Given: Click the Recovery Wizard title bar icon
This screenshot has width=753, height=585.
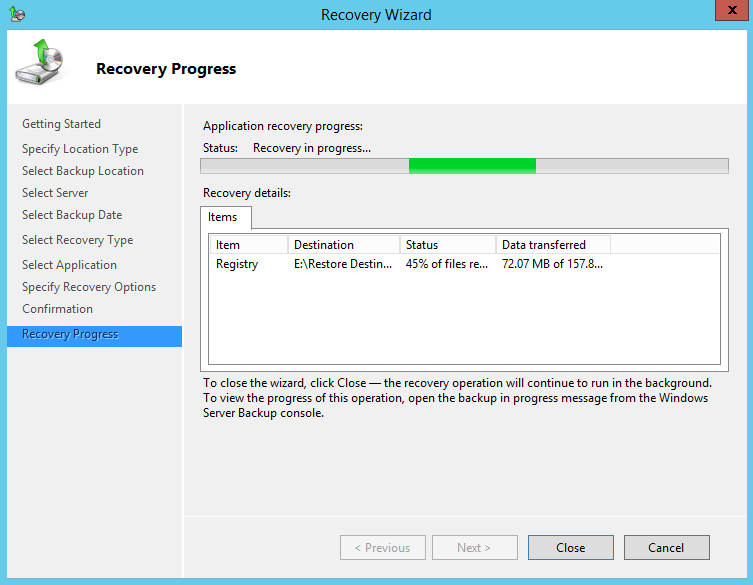Looking at the screenshot, I should click(x=16, y=14).
